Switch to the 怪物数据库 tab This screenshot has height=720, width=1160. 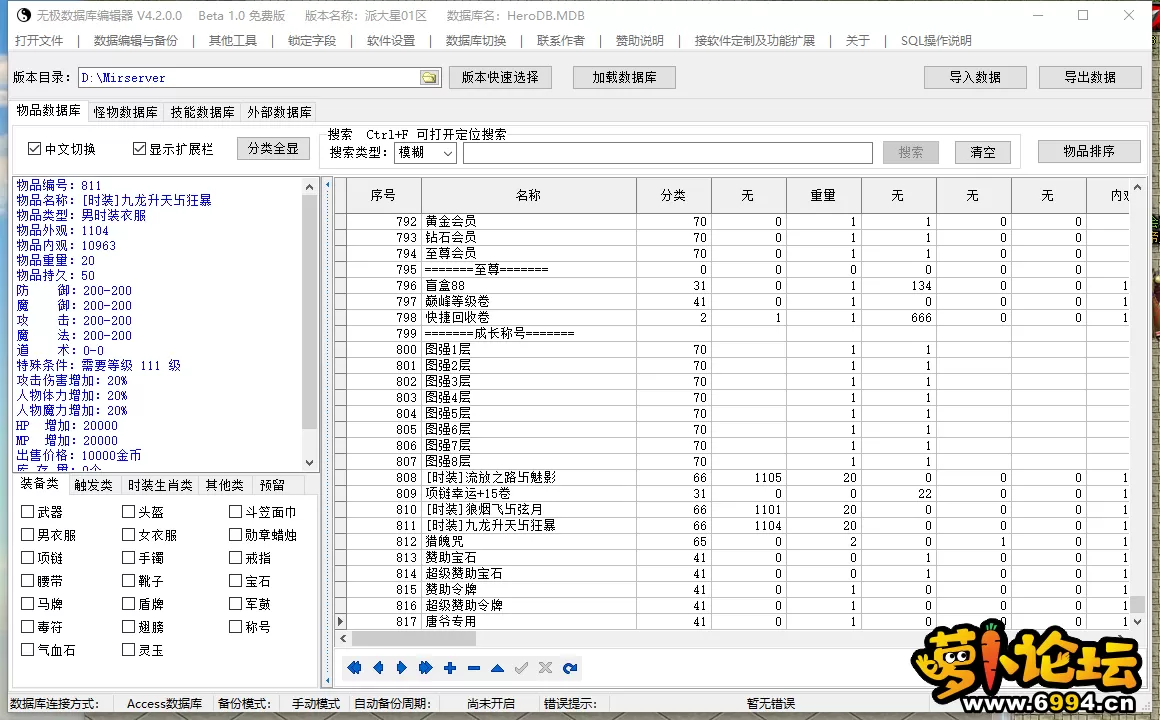coord(125,112)
